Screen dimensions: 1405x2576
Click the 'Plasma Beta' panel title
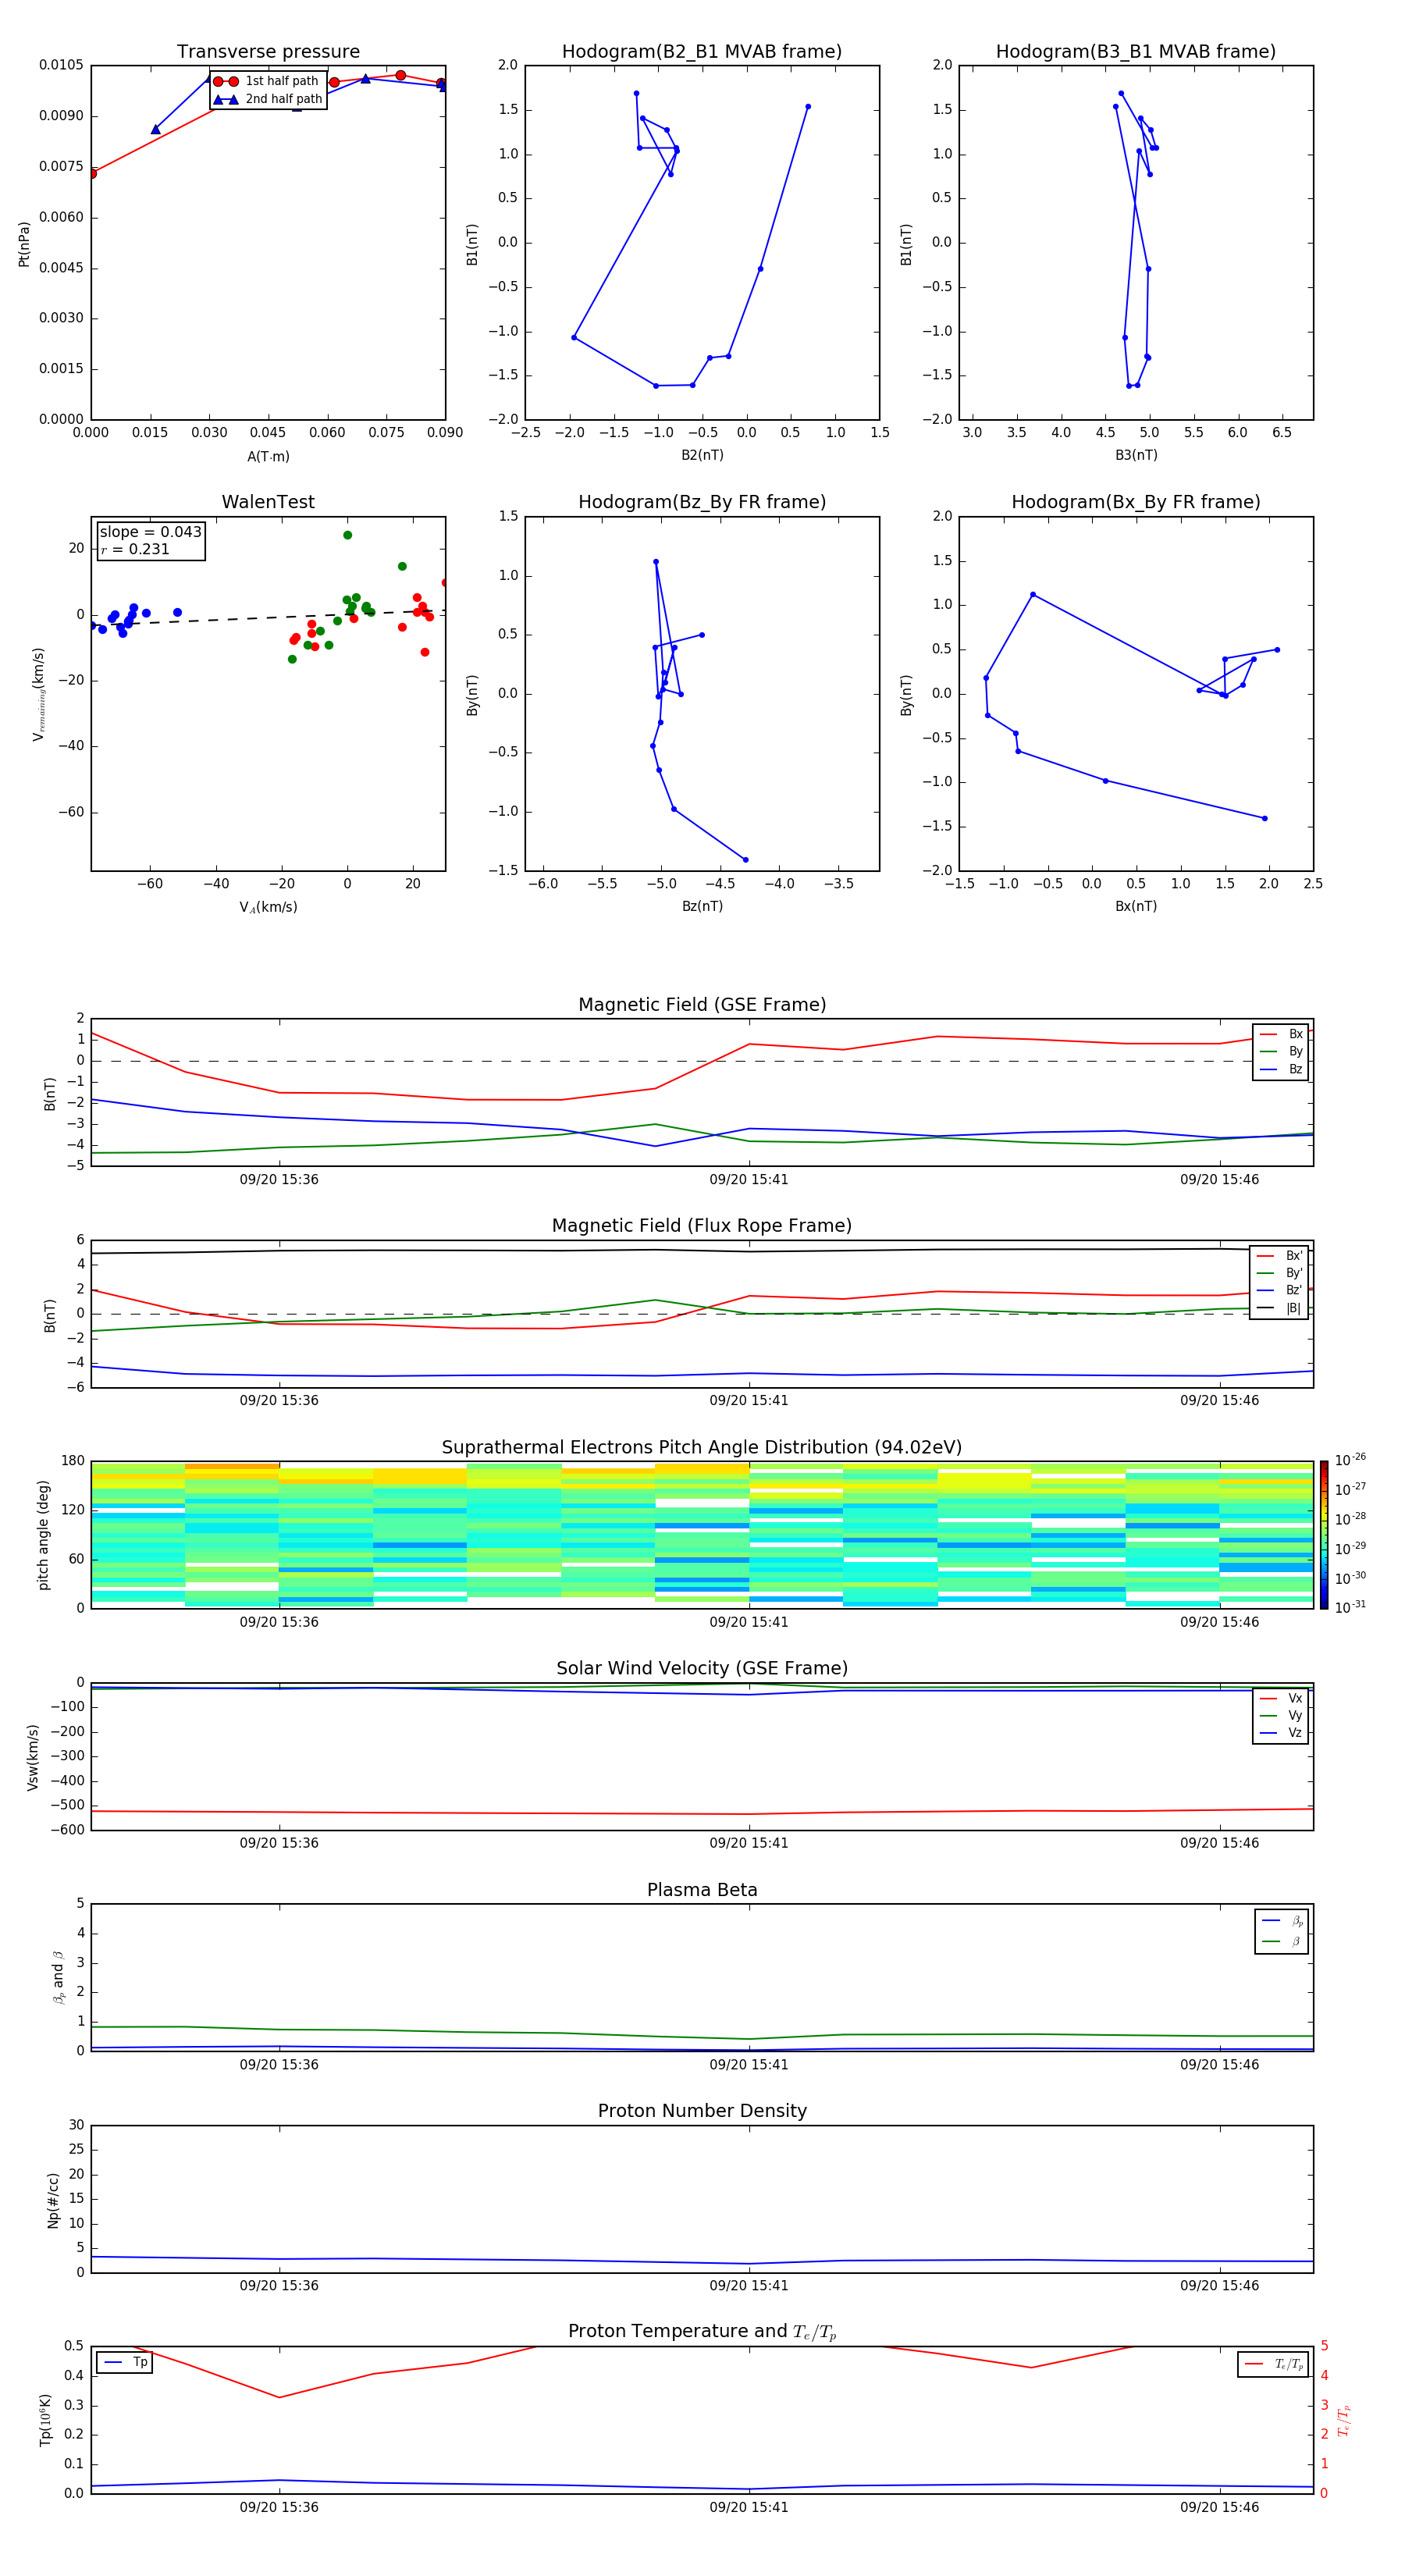(x=702, y=1890)
